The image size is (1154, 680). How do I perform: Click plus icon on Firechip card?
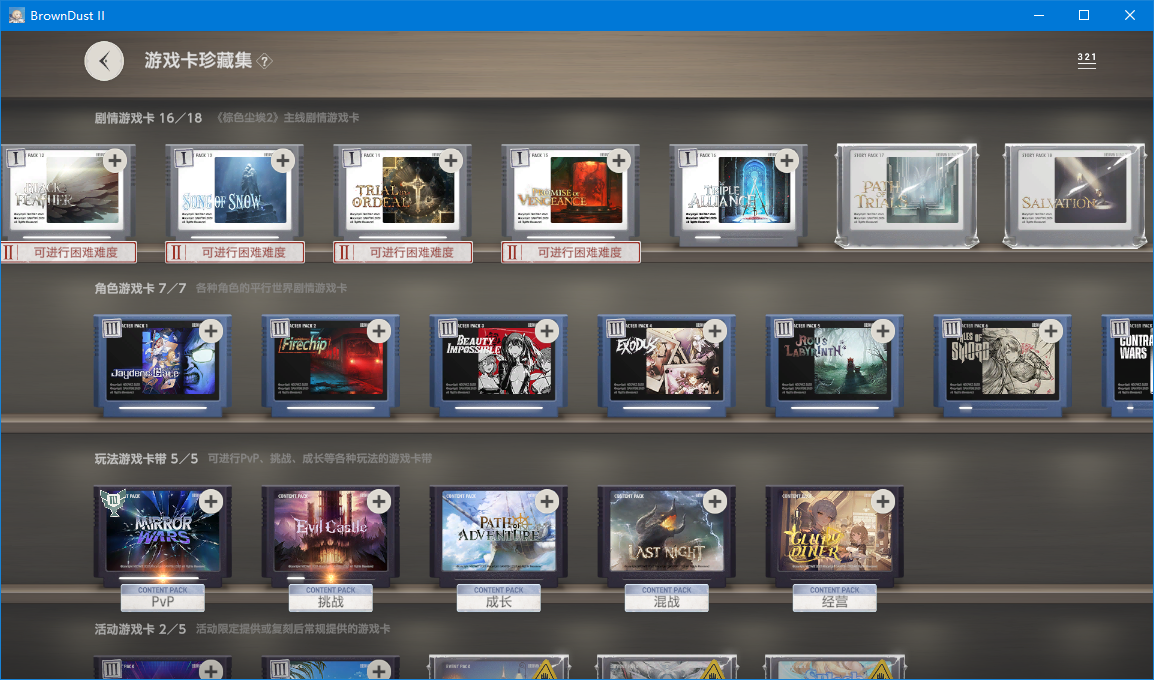379,331
